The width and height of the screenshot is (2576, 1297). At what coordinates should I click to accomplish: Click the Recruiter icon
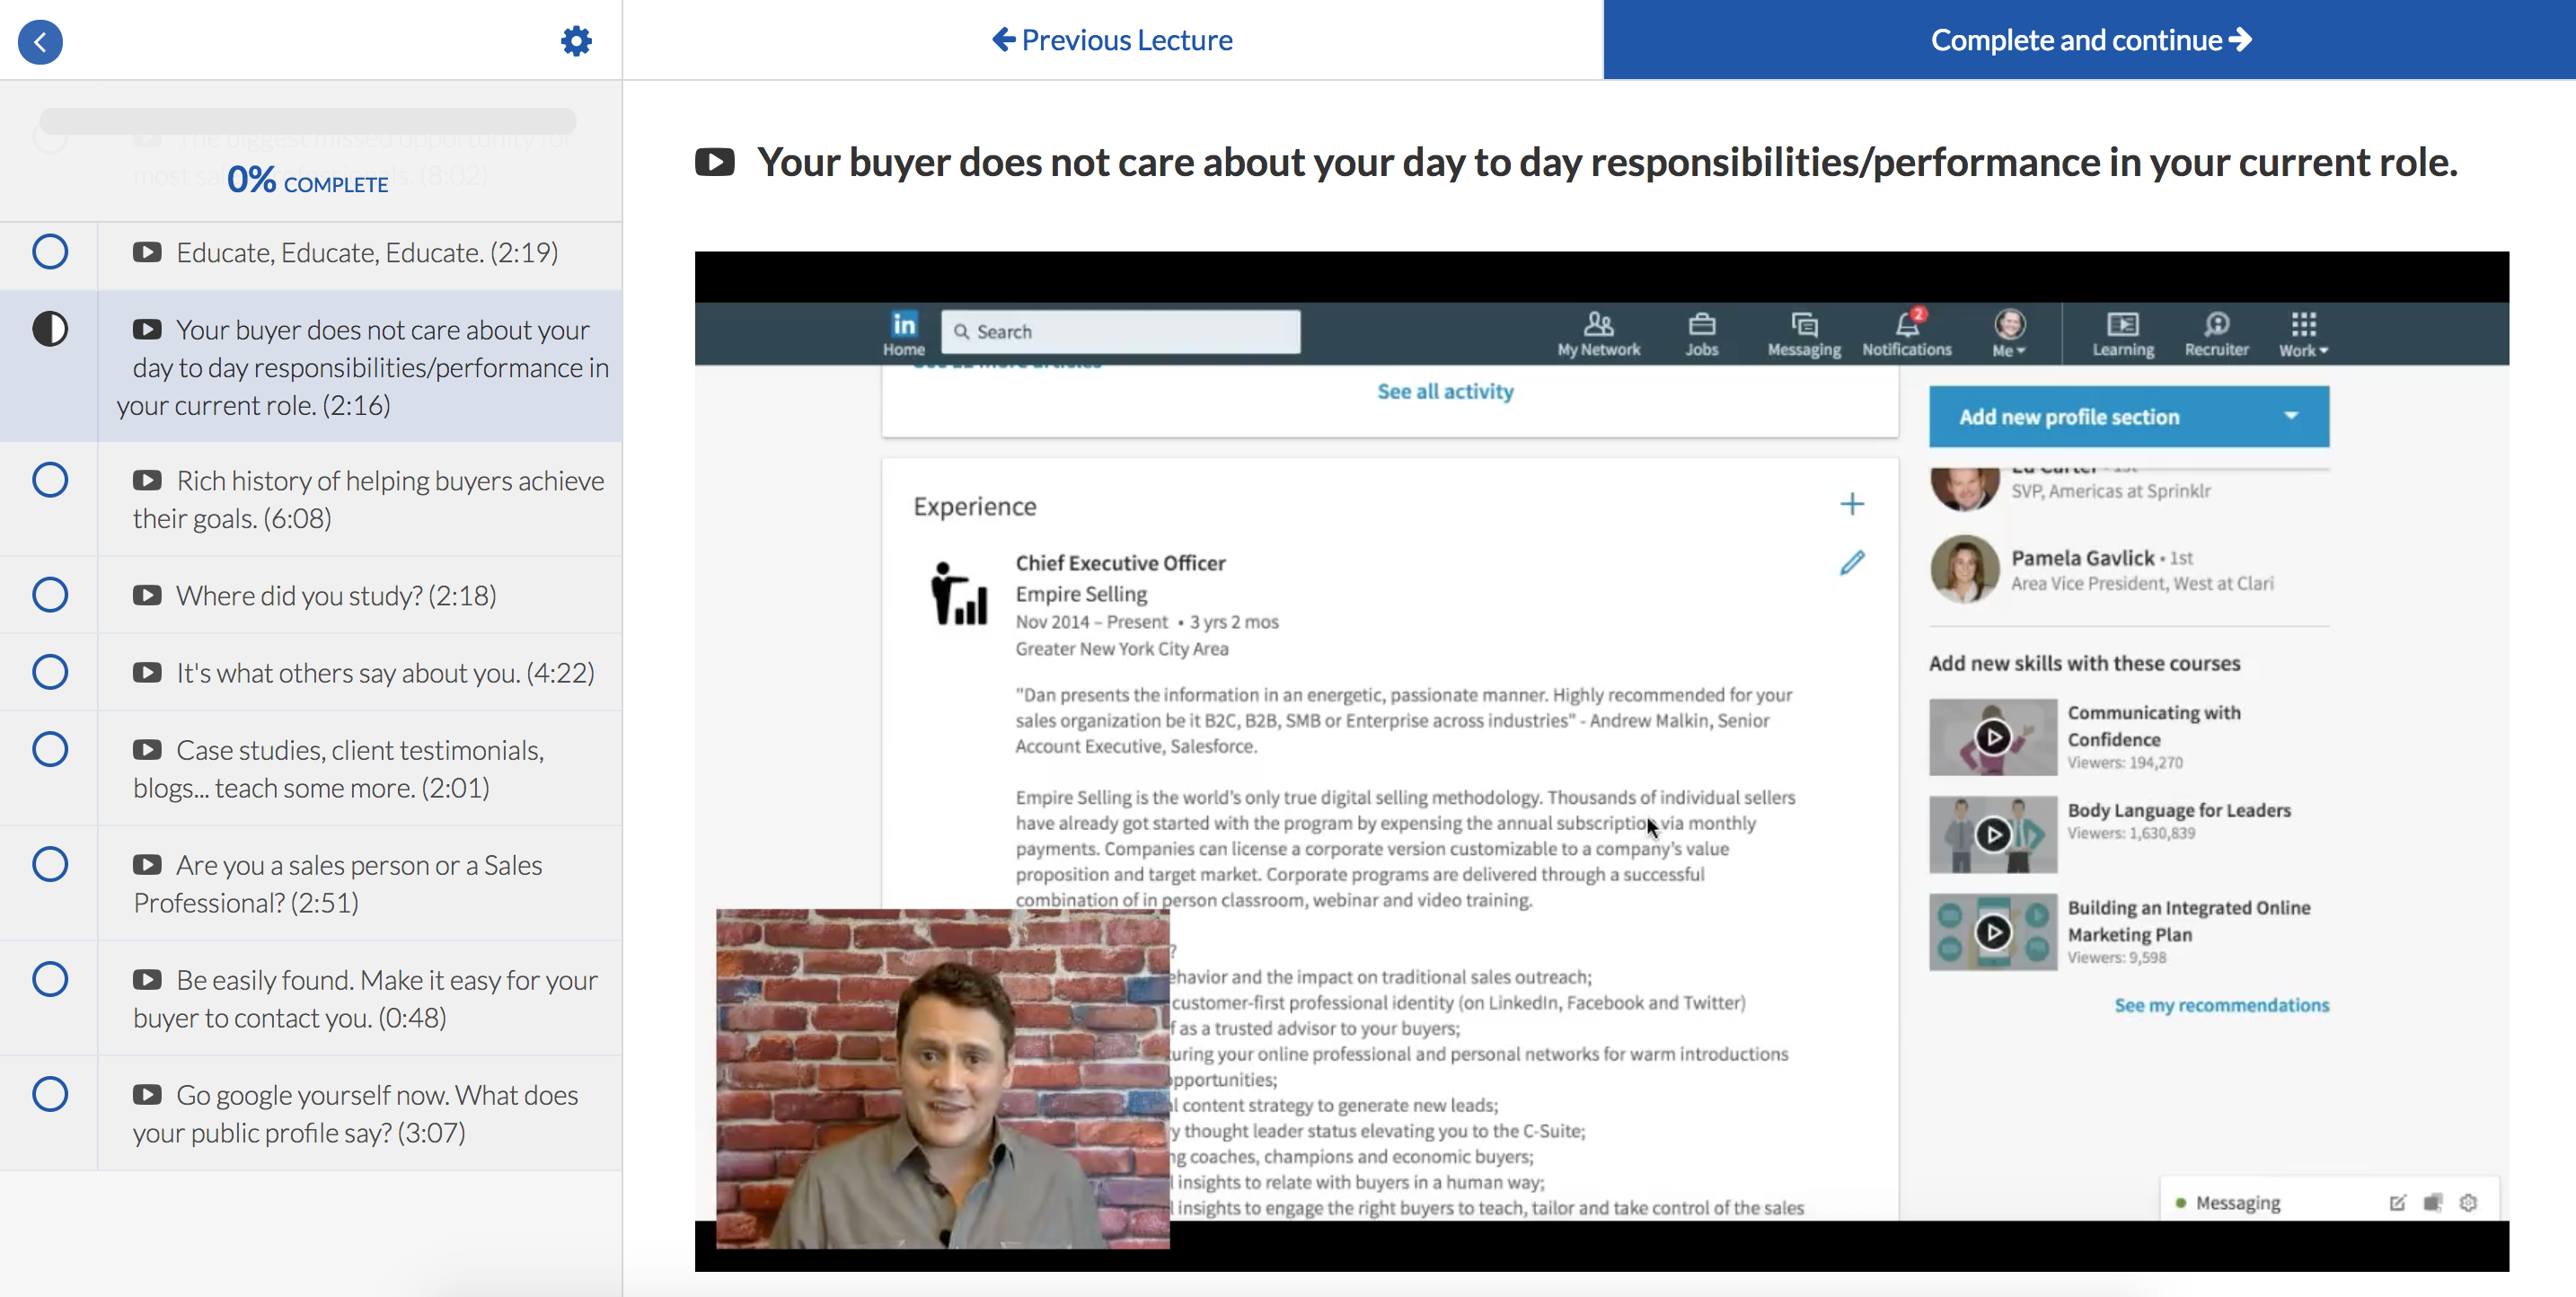(2216, 334)
